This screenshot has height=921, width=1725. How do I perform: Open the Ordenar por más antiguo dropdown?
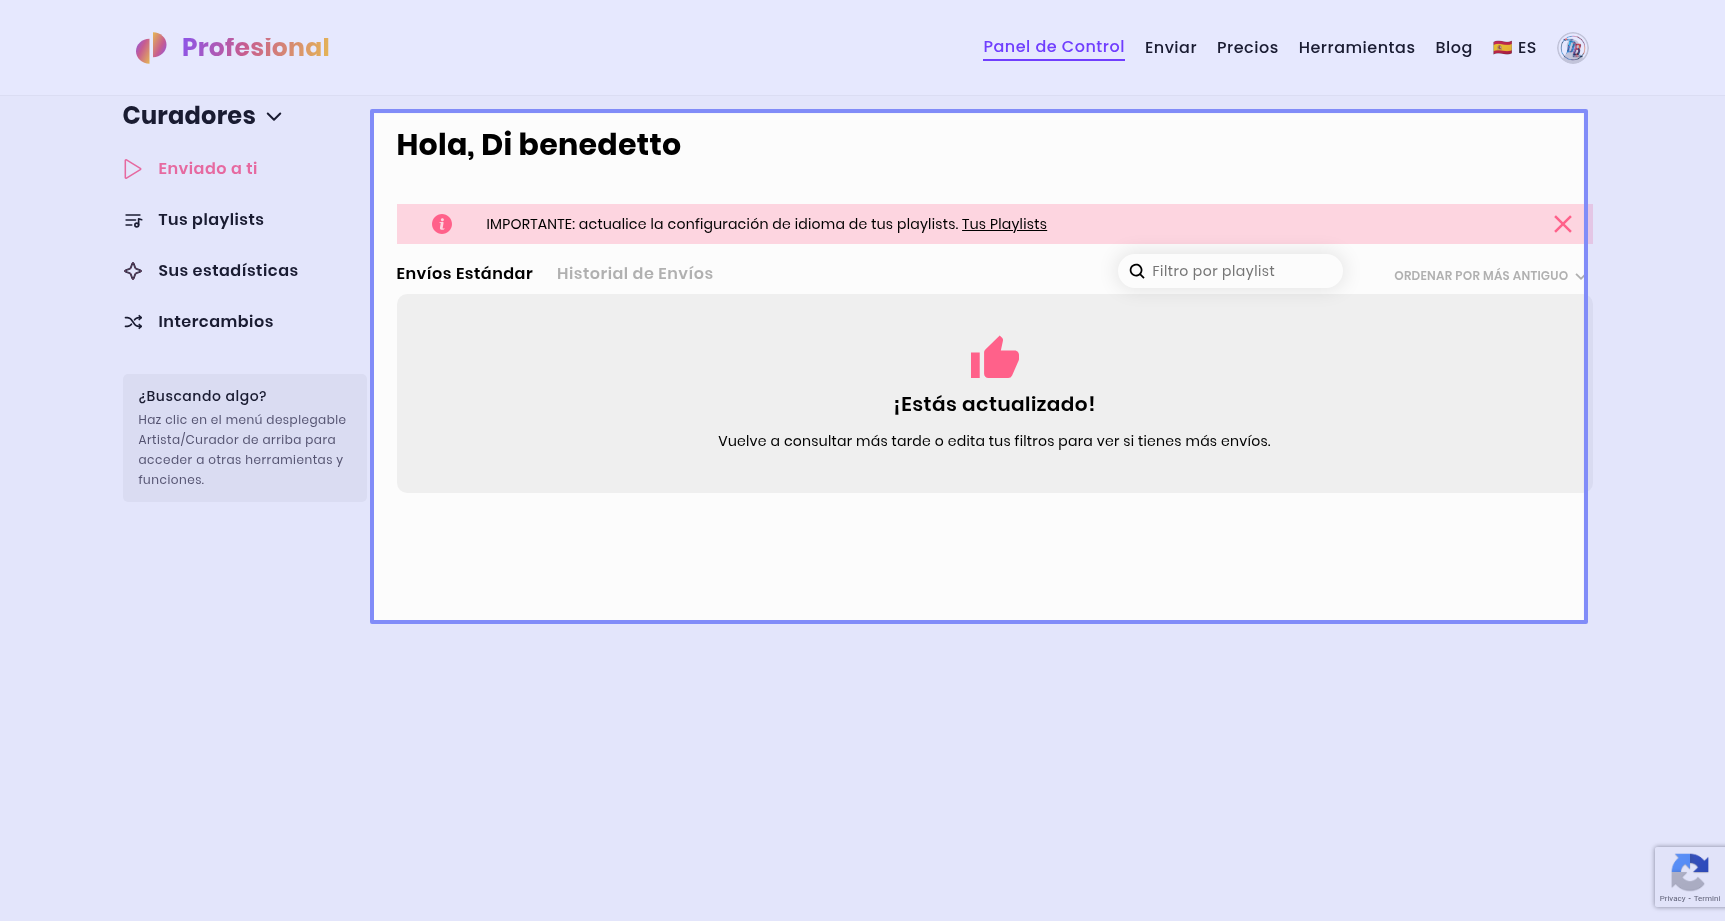[x=1488, y=276]
